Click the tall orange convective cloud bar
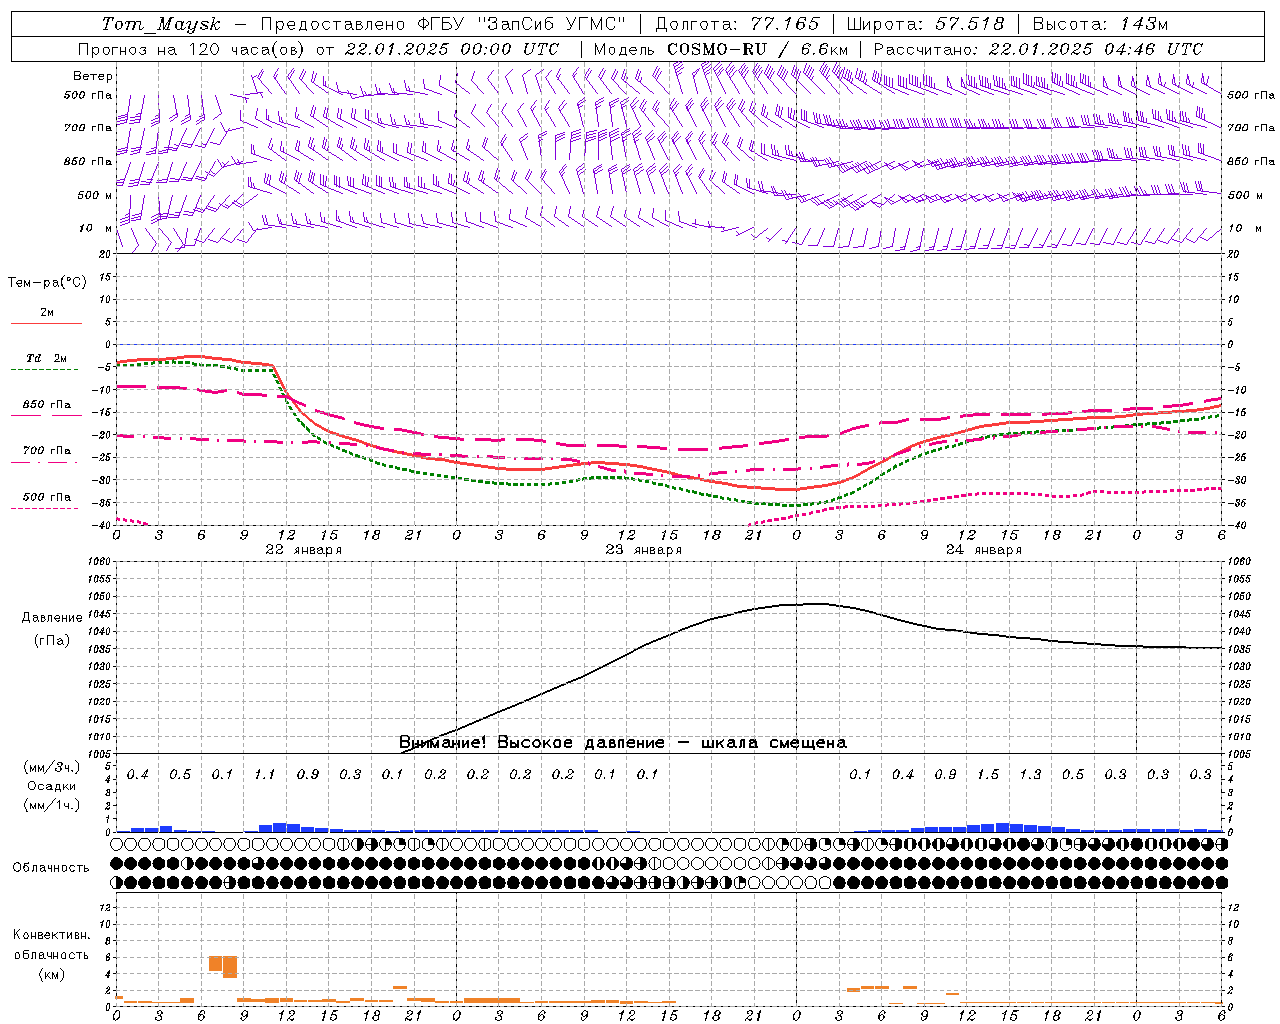Screen dimensions: 1280x1024 click(x=230, y=967)
